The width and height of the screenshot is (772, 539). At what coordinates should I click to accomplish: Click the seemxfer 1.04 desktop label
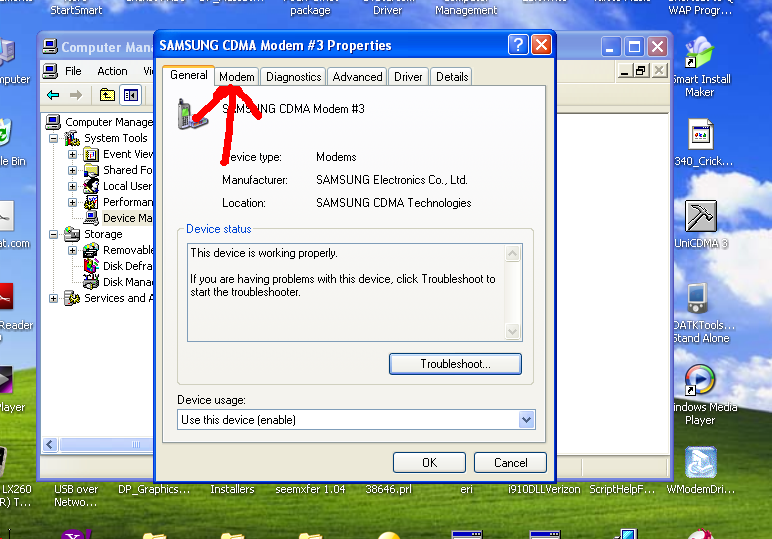310,489
